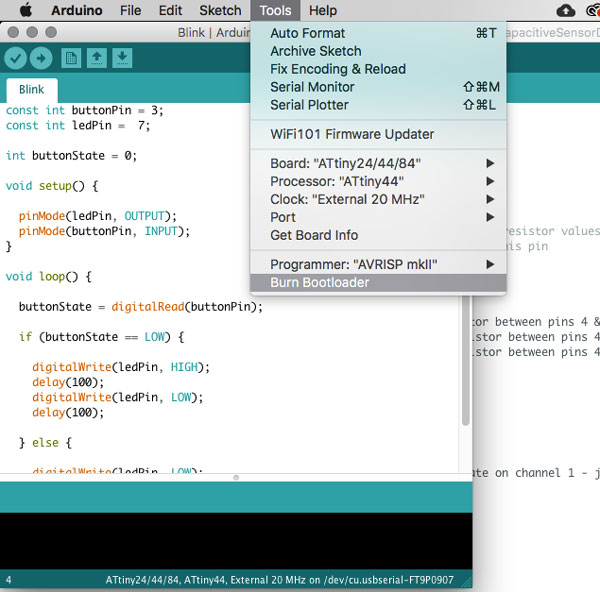This screenshot has height=592, width=600.
Task: Click "digitalWrite(ledPin, LOW);" line above delay
Action: [117, 397]
